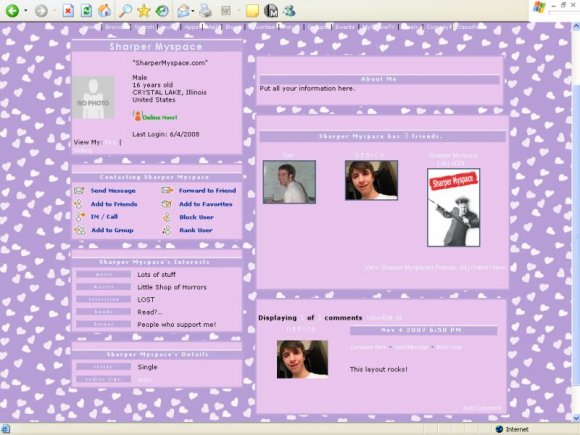Click the IM / Call link

(104, 217)
